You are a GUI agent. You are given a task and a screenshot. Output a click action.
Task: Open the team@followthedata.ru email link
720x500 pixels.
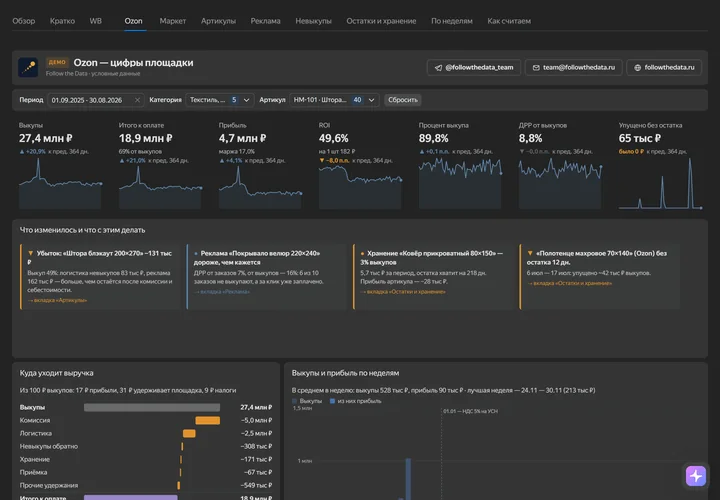(x=574, y=67)
